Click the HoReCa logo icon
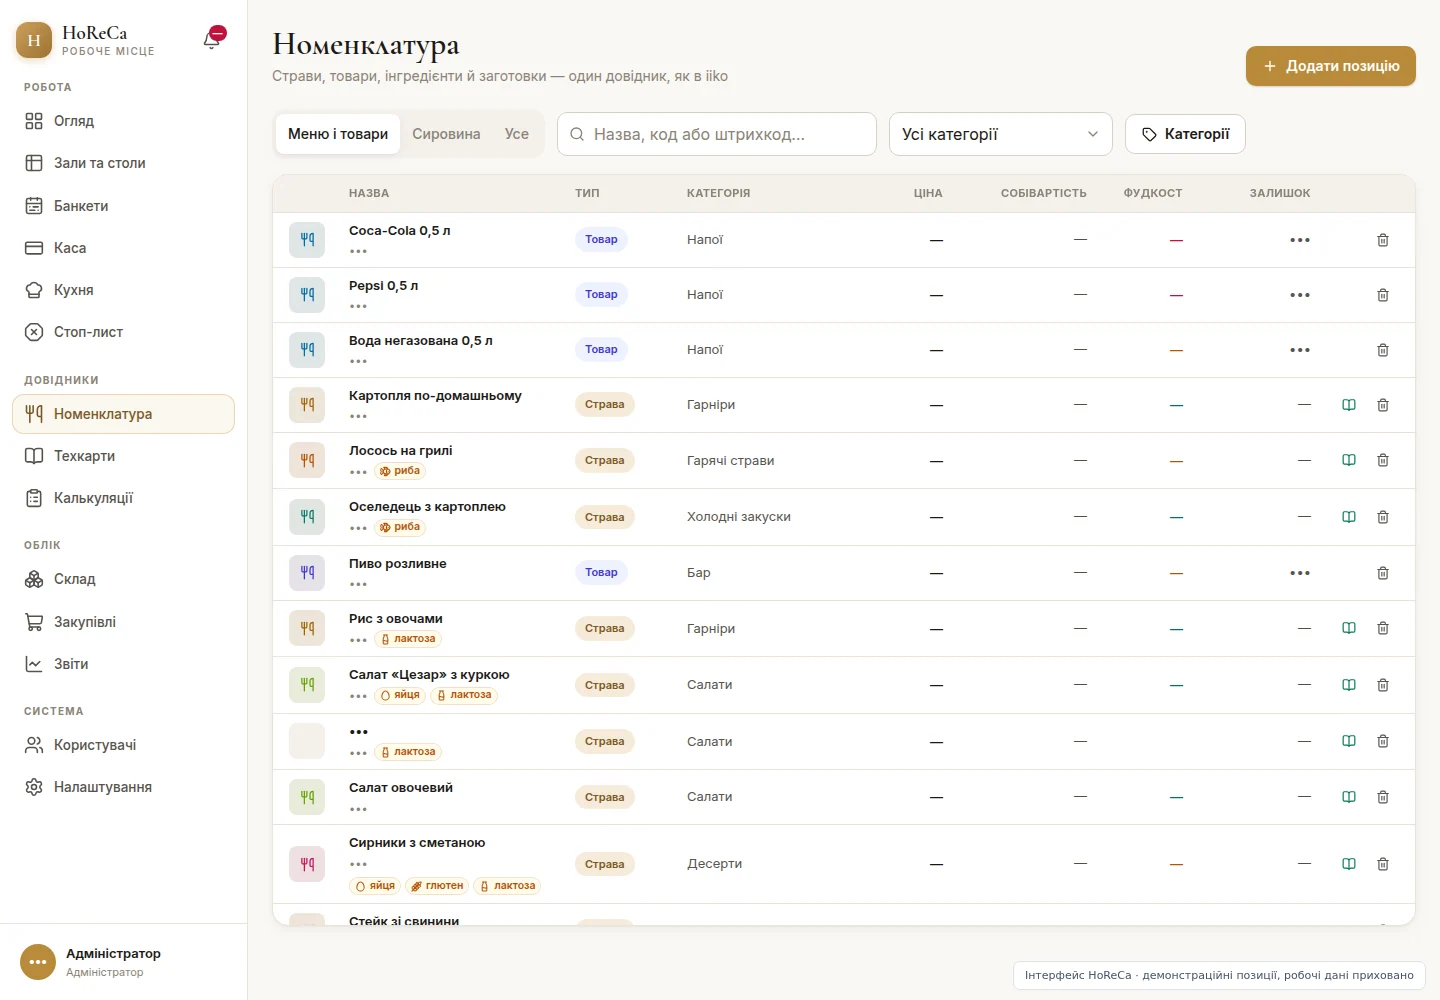The image size is (1440, 1000). [x=34, y=40]
